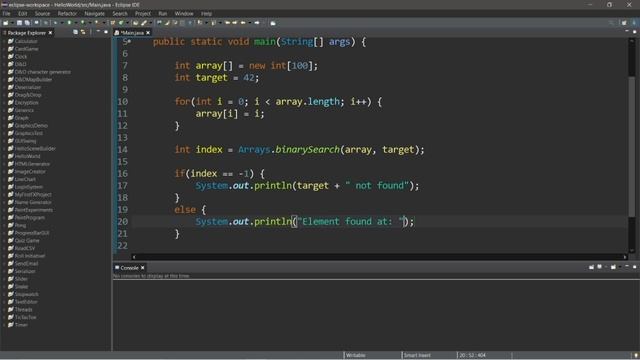The height and width of the screenshot is (360, 640).
Task: Open the Edit menu
Action: click(x=22, y=13)
